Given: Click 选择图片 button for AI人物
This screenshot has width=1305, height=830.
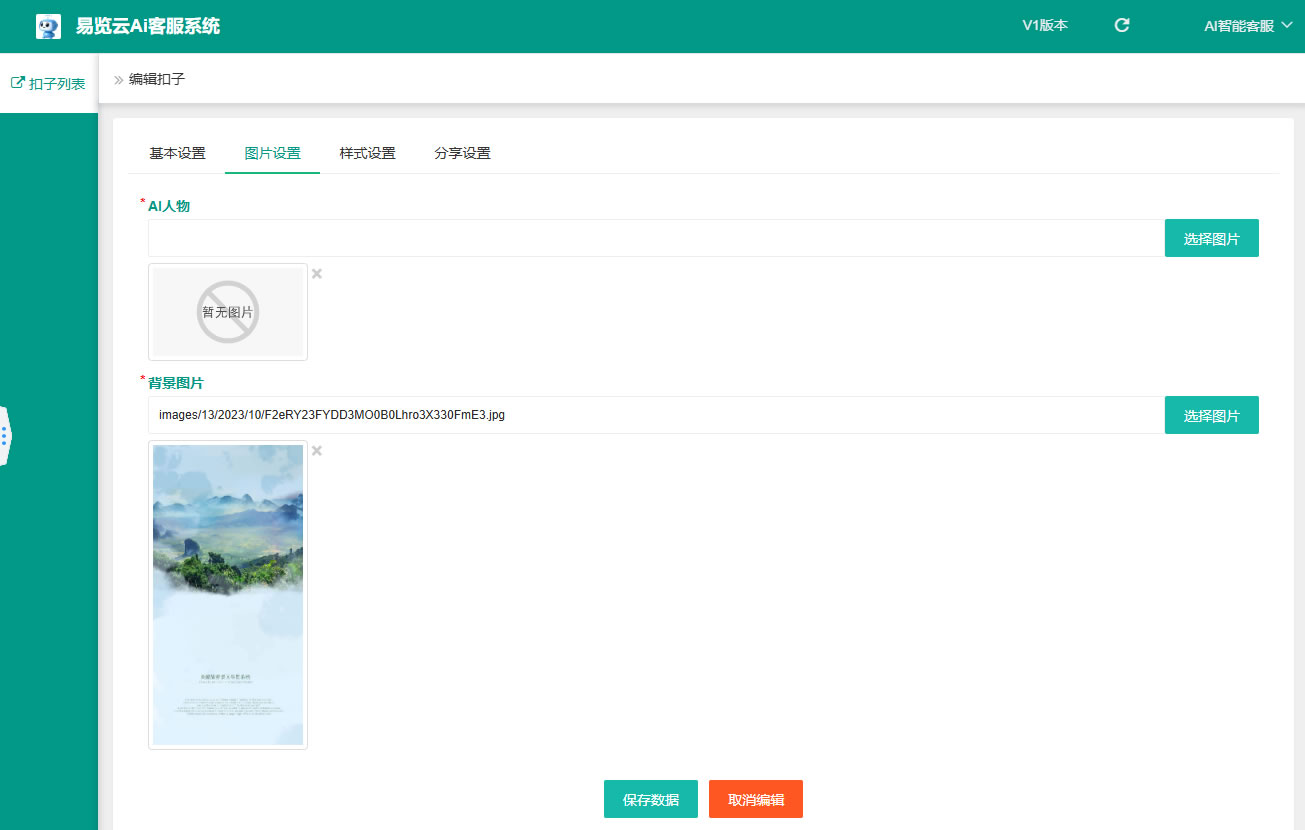Looking at the screenshot, I should [x=1211, y=238].
